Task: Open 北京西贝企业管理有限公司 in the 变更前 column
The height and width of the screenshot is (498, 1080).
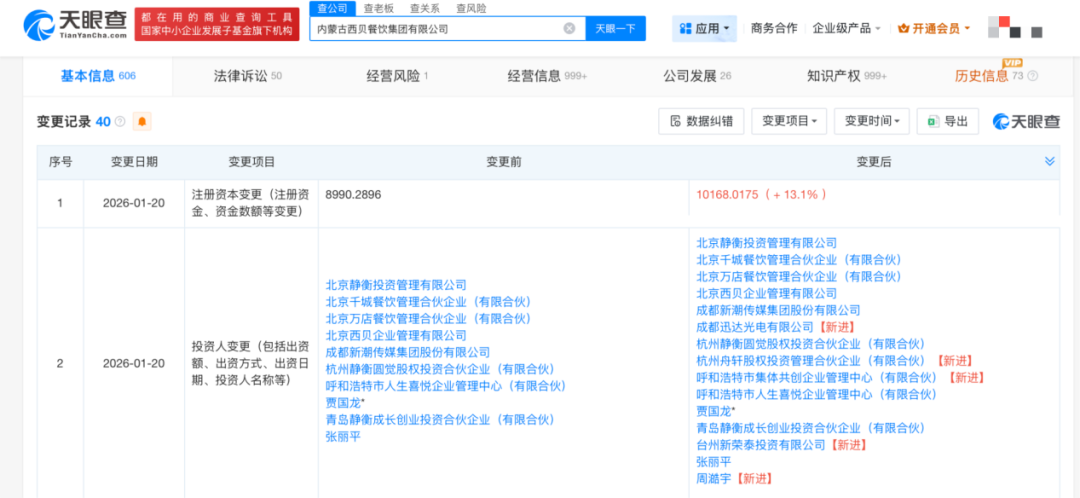Action: pyautogui.click(x=396, y=335)
